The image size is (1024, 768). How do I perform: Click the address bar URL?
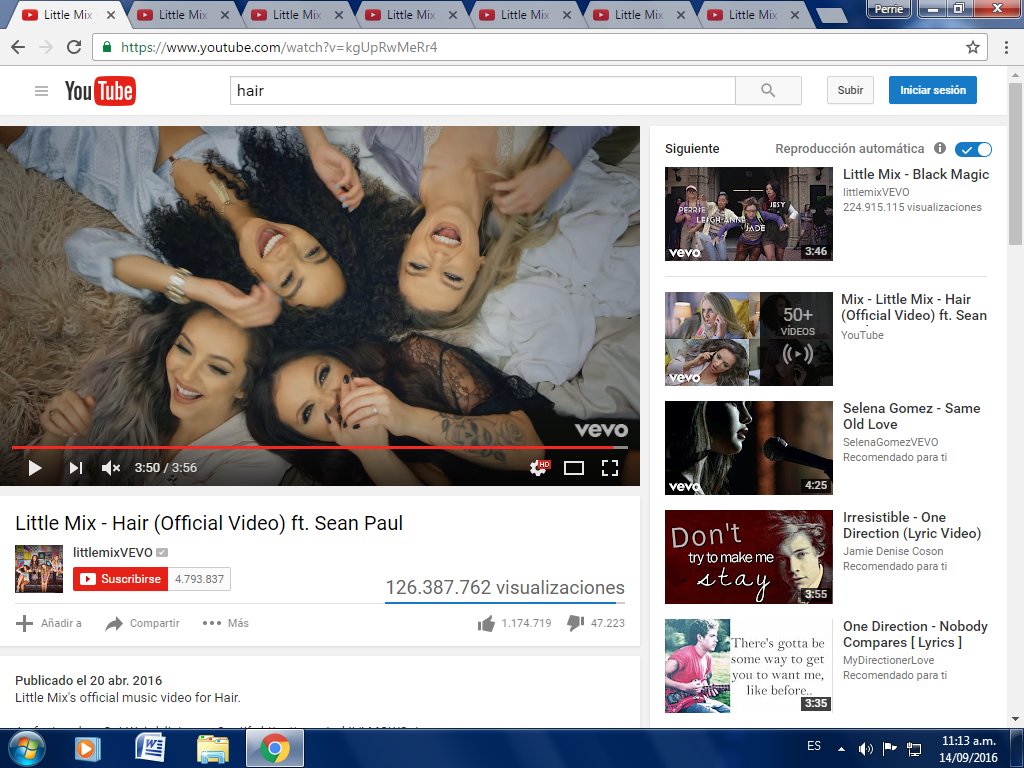pyautogui.click(x=279, y=47)
